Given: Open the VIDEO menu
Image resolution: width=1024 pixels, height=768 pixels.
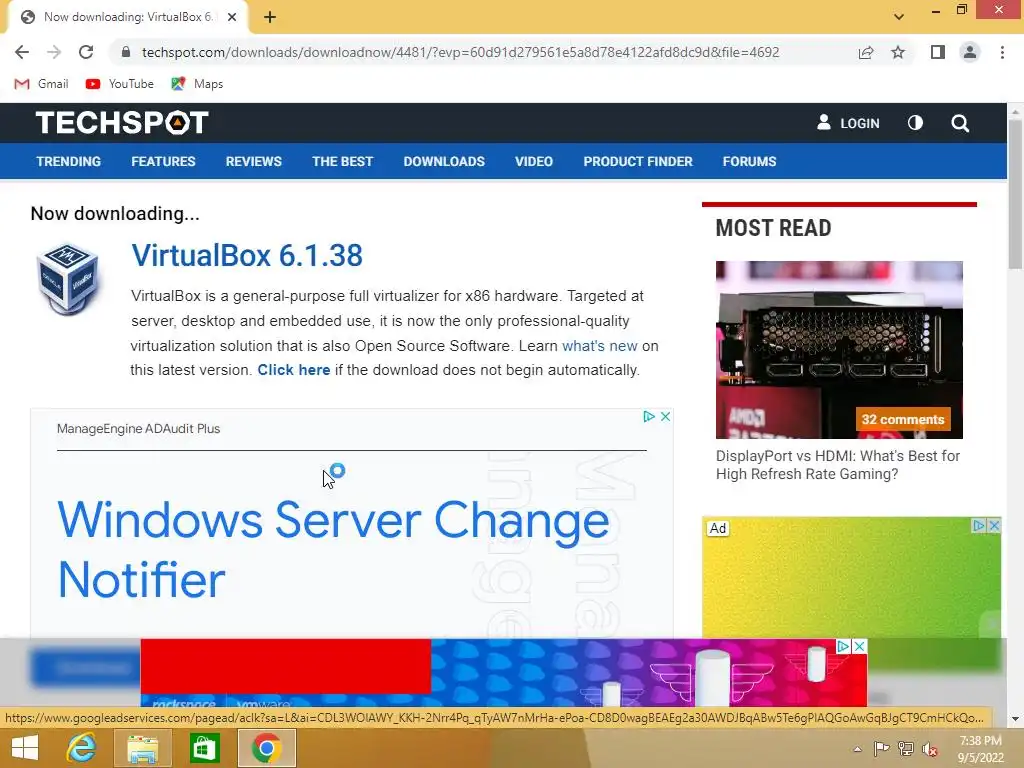Looking at the screenshot, I should 534,161.
